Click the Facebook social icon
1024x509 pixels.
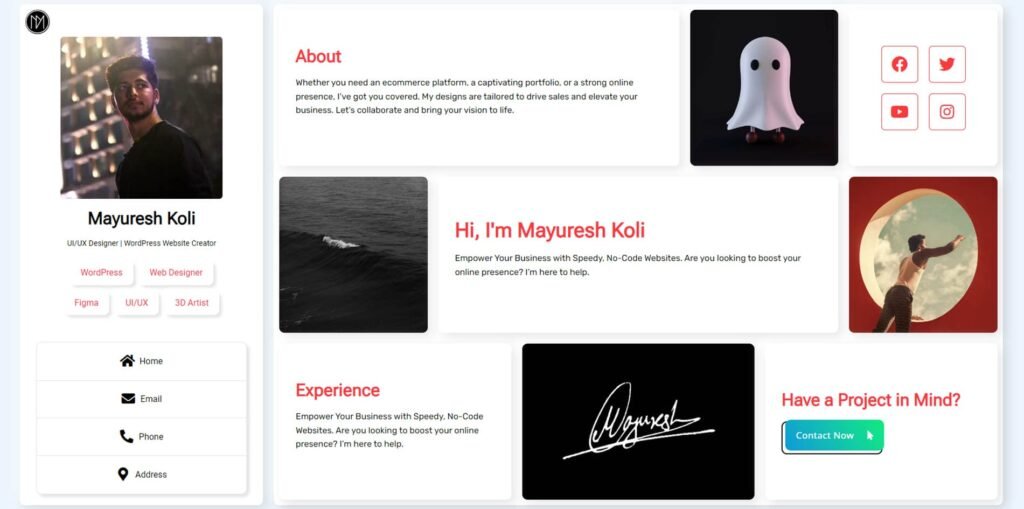(x=899, y=64)
